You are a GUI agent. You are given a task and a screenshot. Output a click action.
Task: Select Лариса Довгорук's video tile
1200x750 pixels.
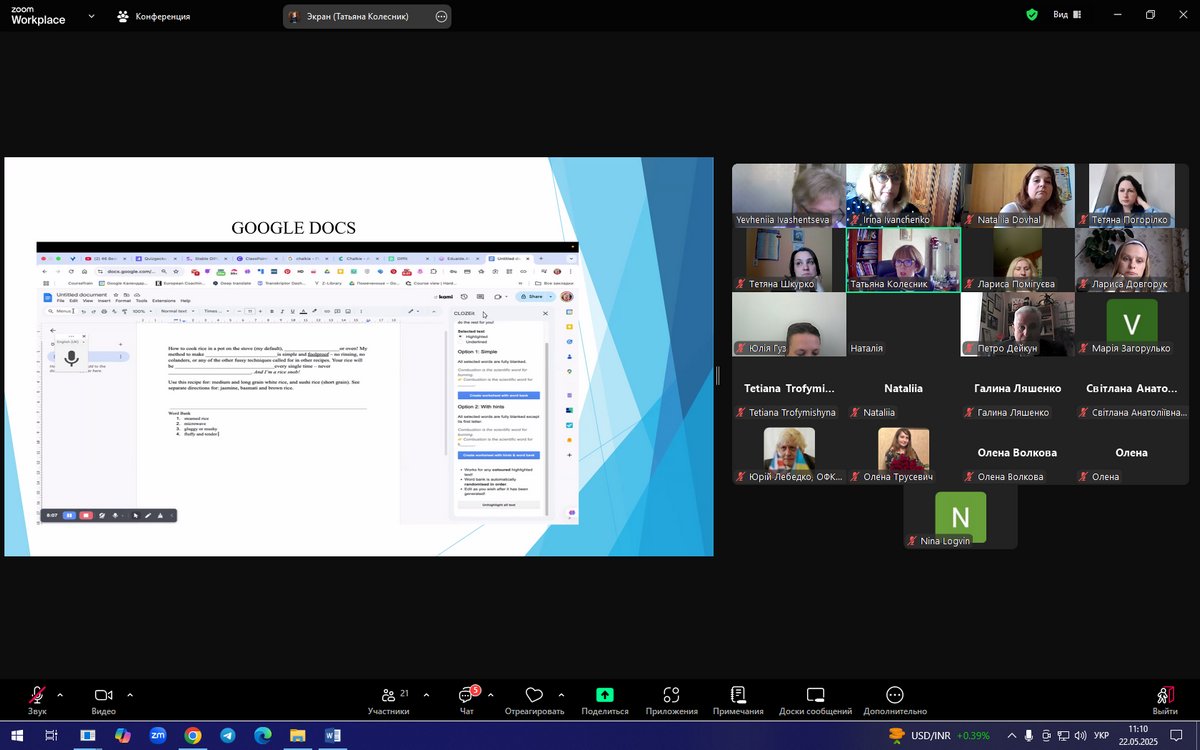click(1132, 260)
